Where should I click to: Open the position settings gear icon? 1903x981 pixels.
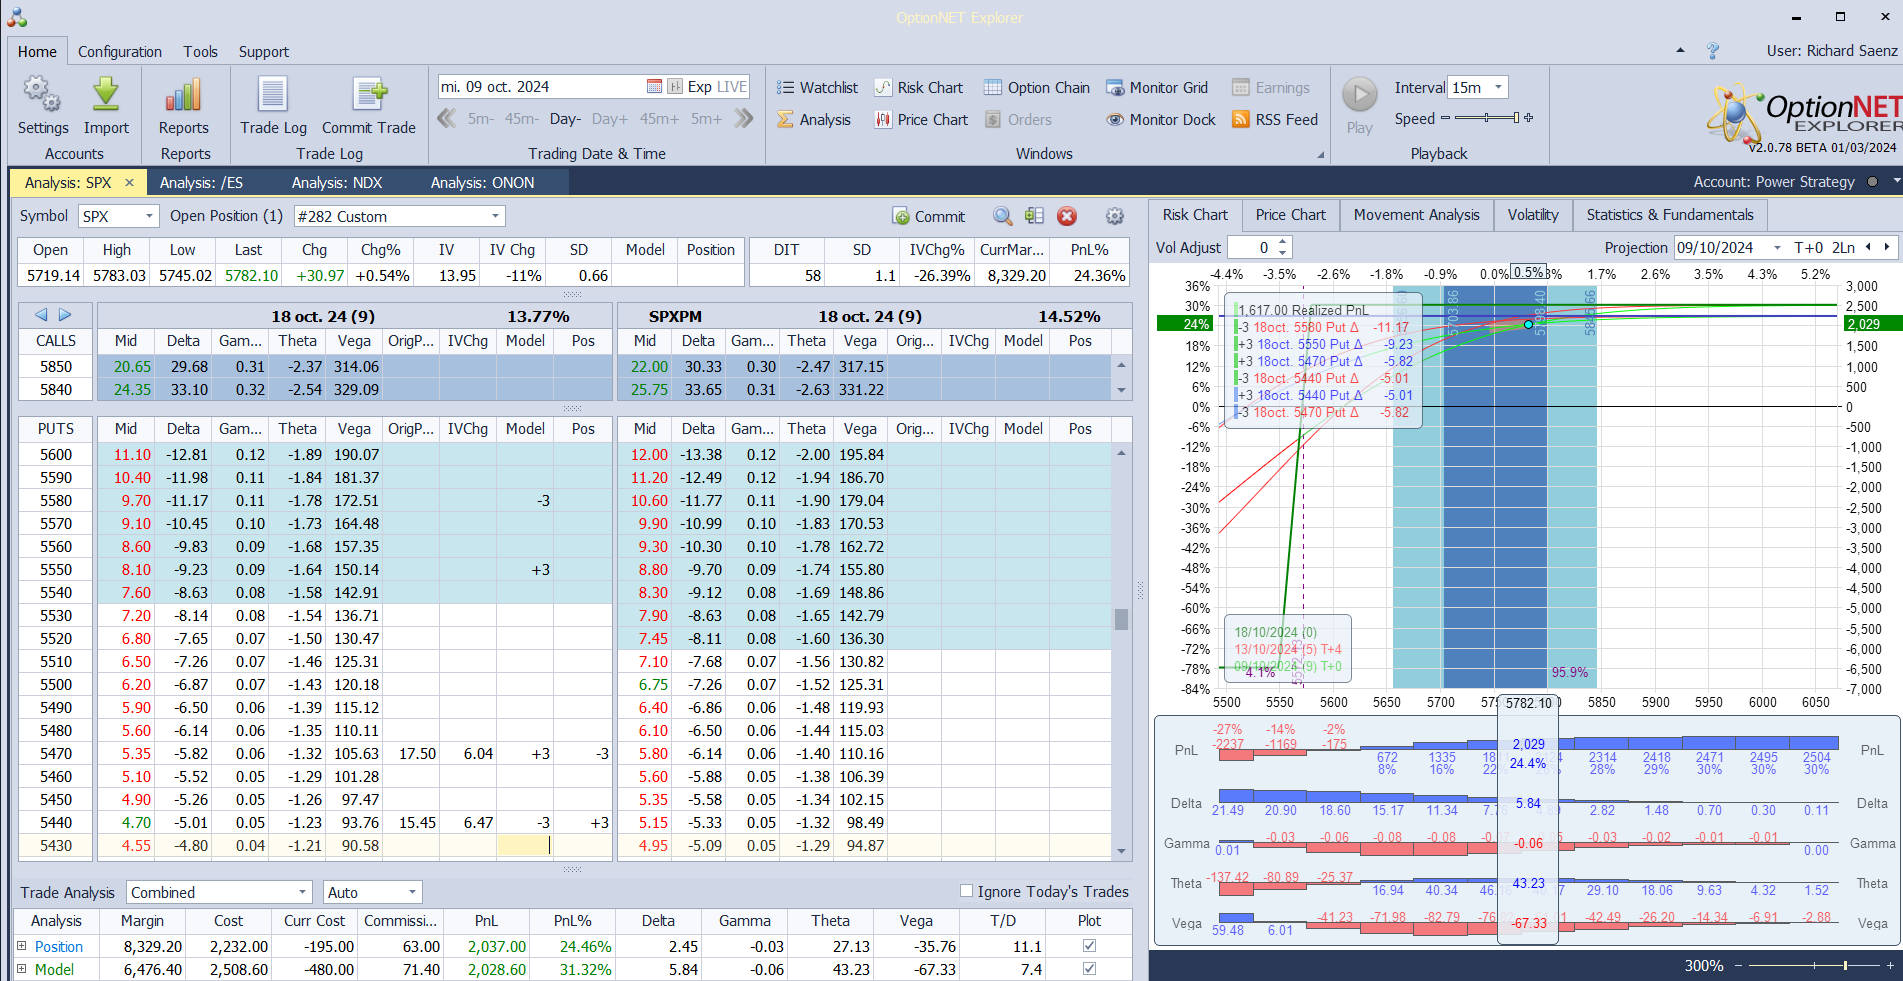click(x=1115, y=216)
